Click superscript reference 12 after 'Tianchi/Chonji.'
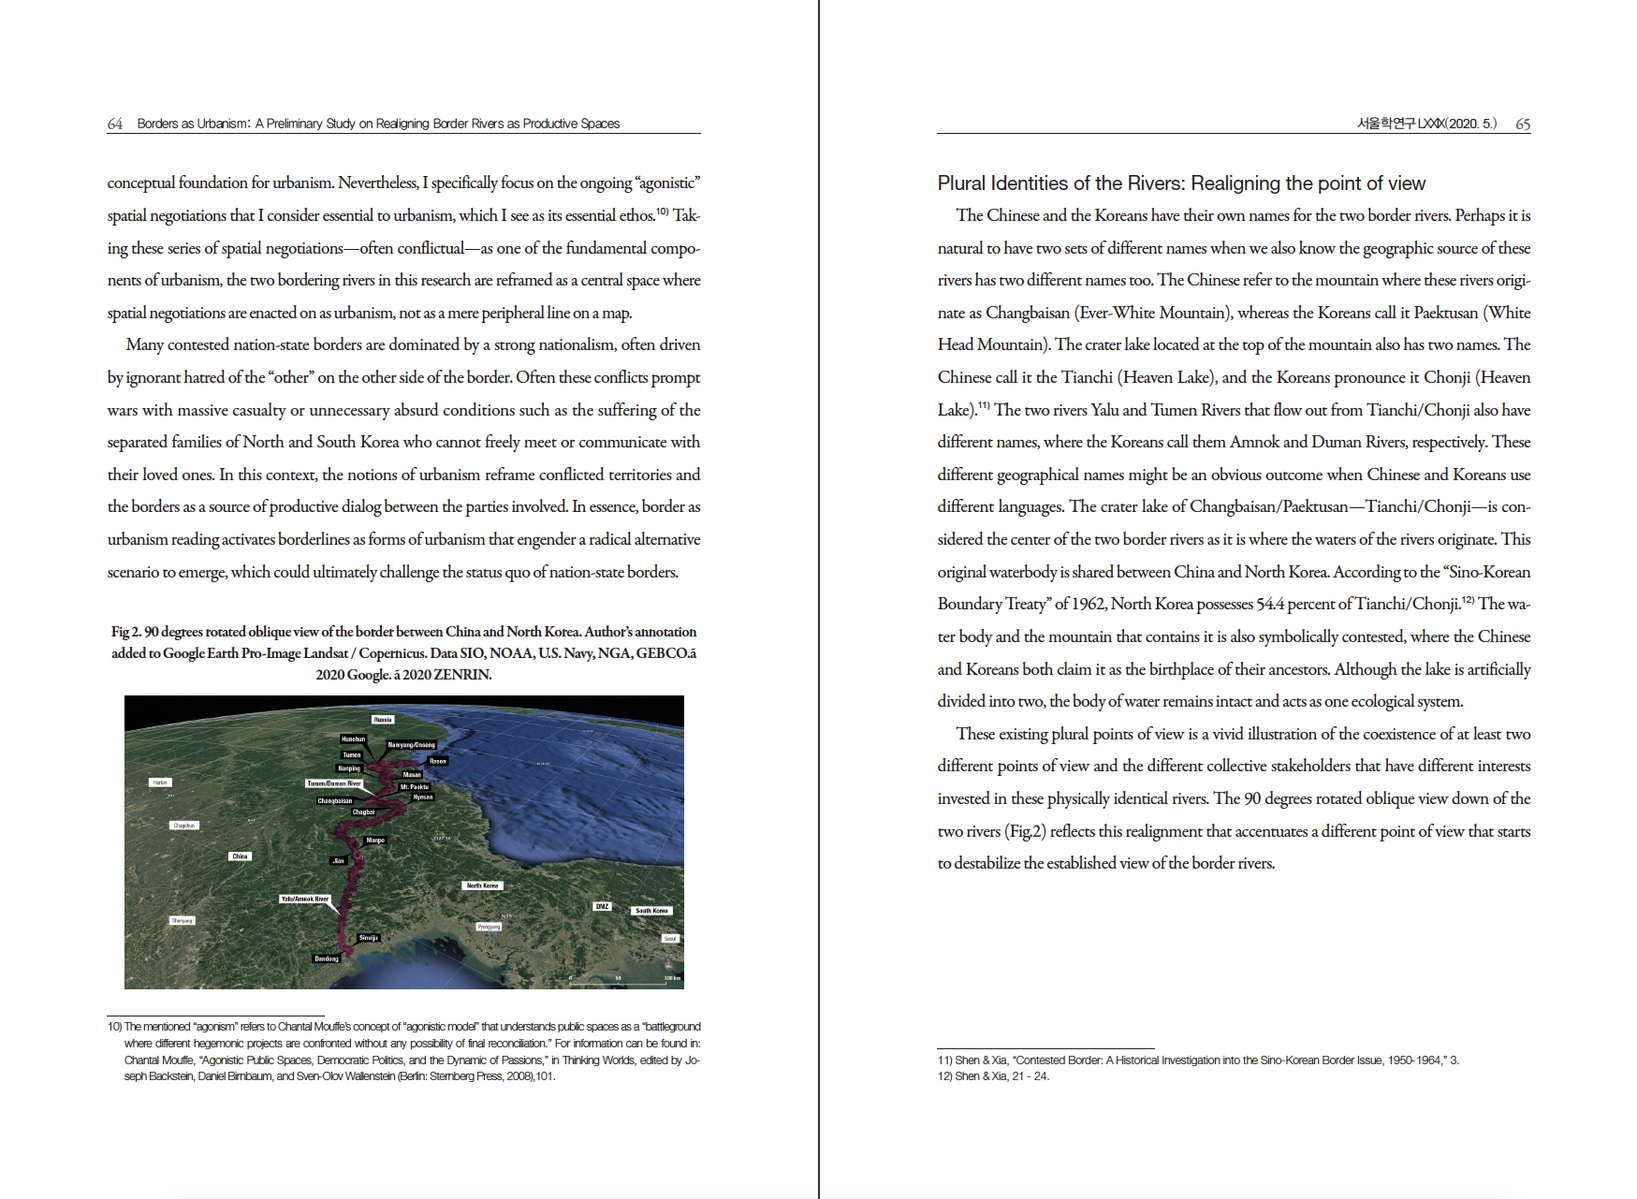This screenshot has width=1637, height=1199. click(1468, 600)
